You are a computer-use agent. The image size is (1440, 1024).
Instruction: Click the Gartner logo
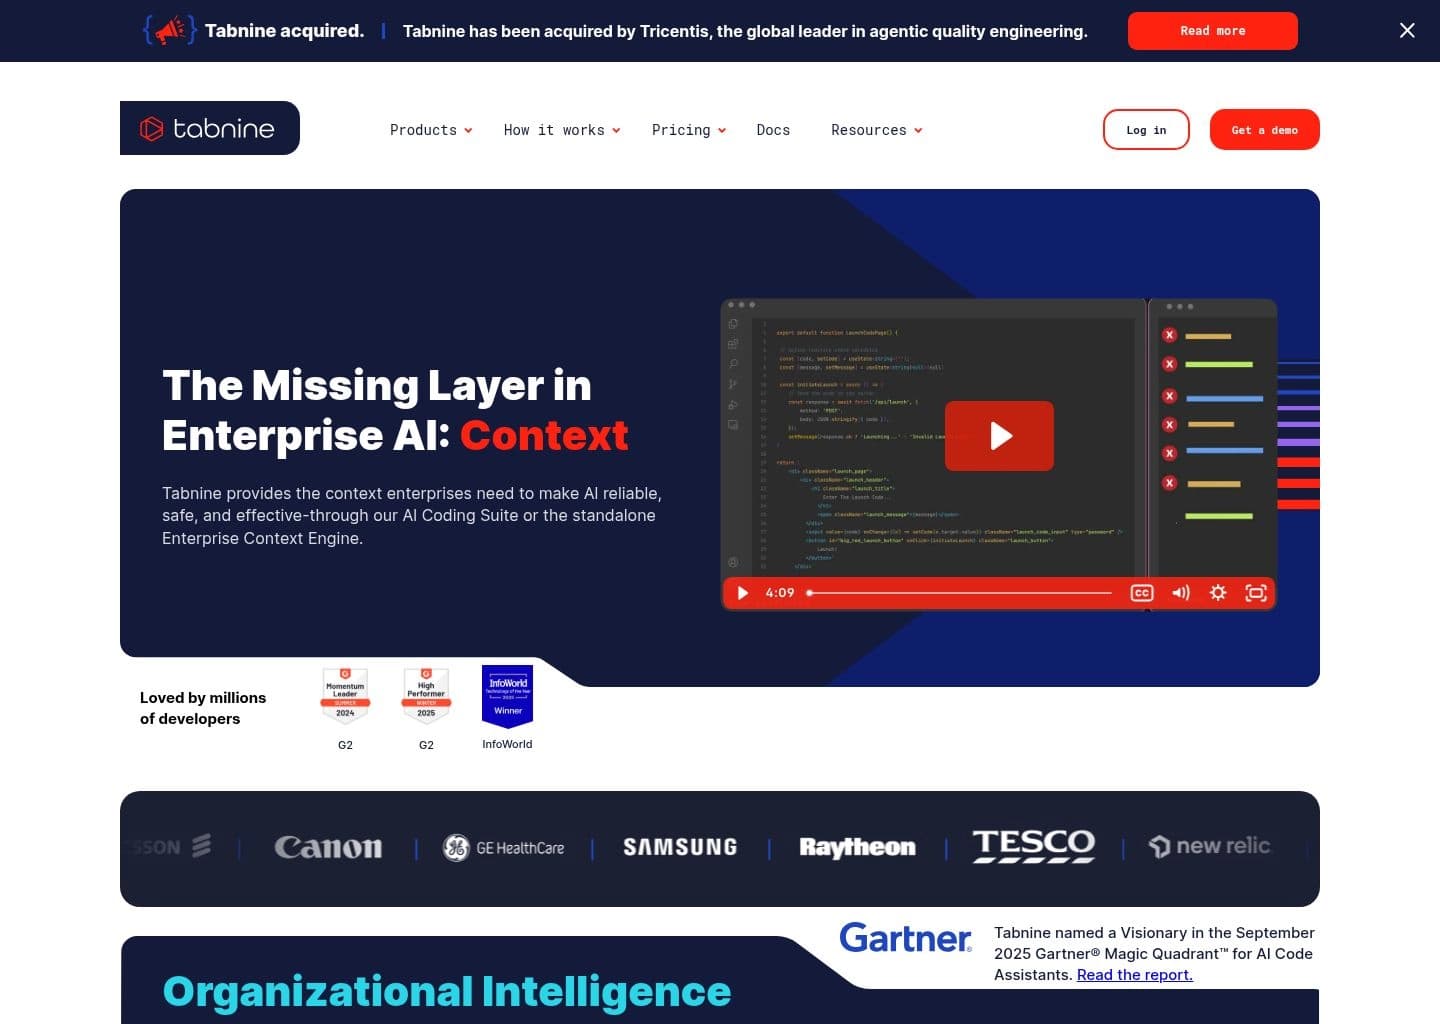[905, 938]
